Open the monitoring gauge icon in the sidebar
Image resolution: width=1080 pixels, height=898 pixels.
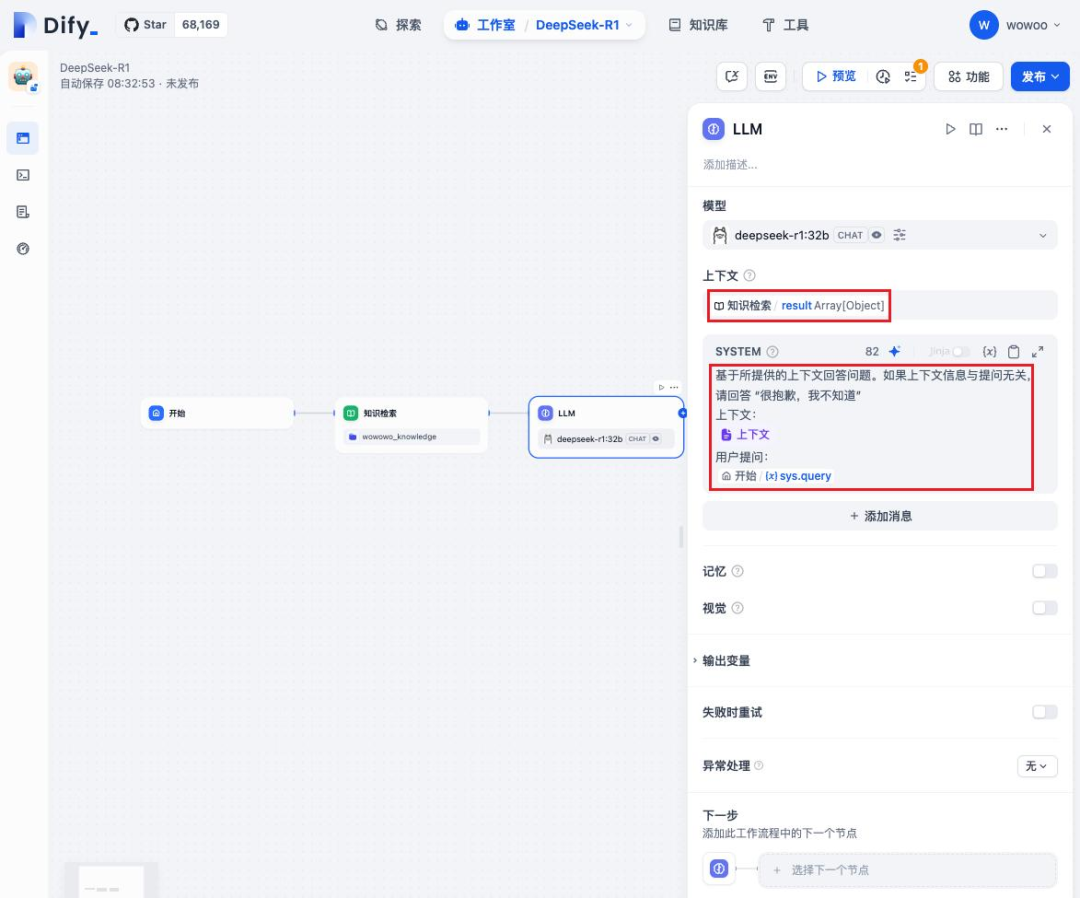(x=23, y=249)
